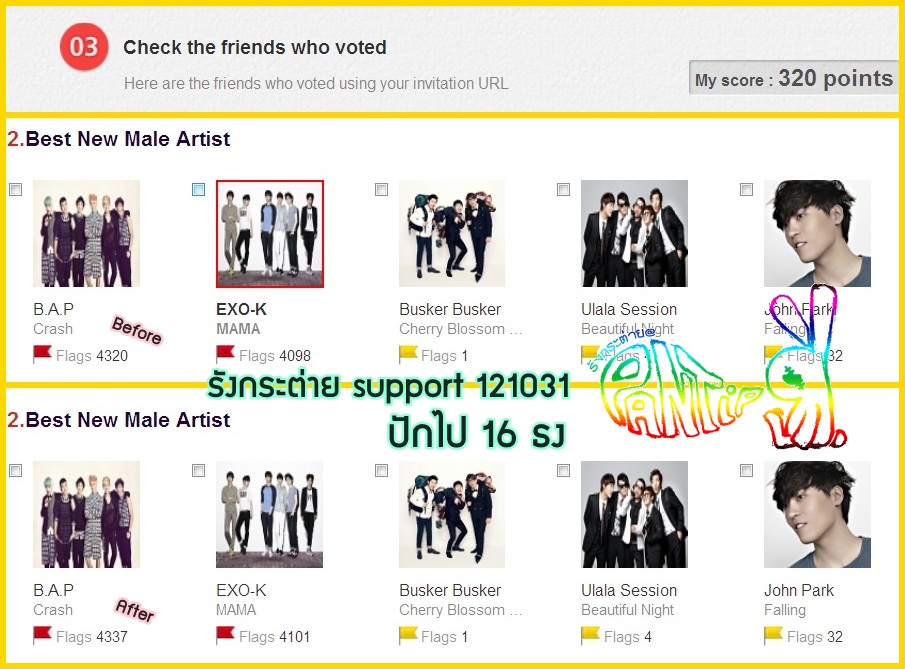Click the John Park portrait in top row

(x=817, y=233)
